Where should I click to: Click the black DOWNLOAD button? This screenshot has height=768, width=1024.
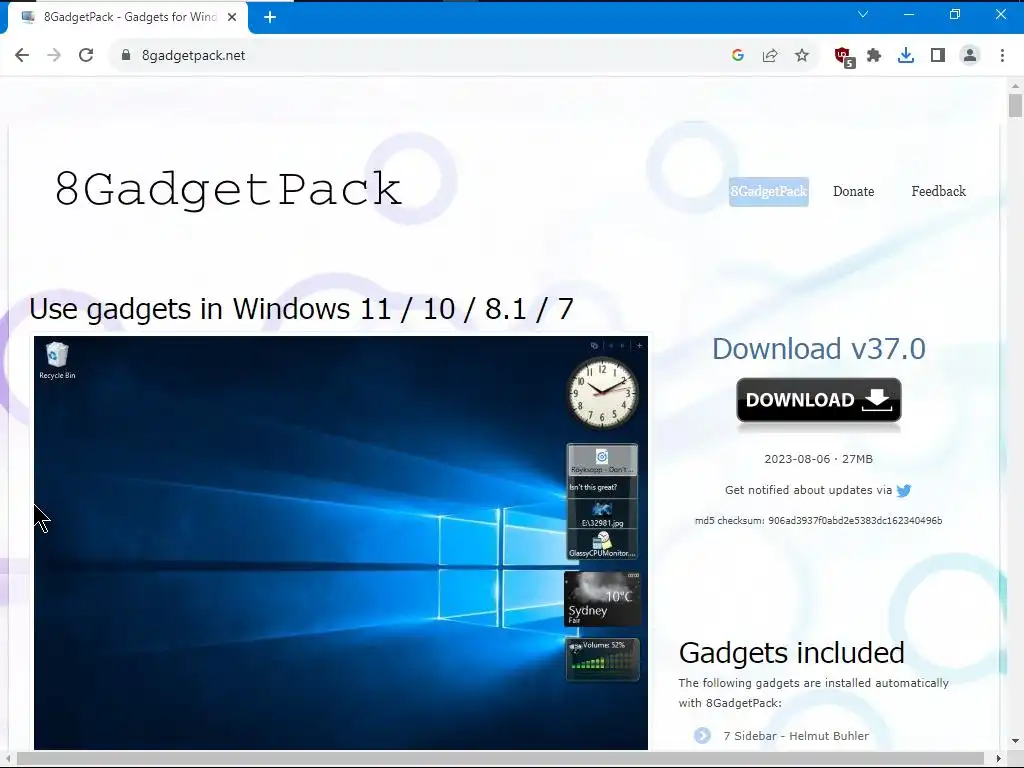[x=819, y=400]
